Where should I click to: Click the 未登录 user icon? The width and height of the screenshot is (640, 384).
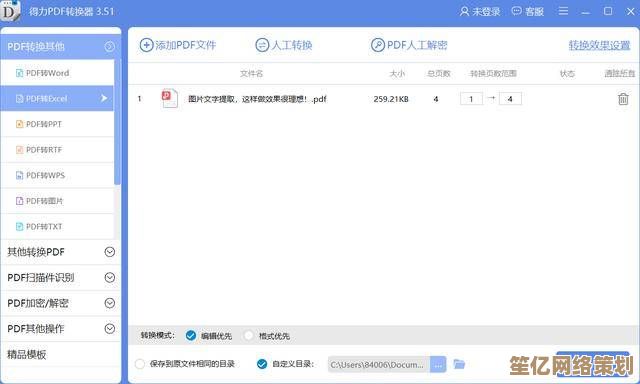pyautogui.click(x=464, y=11)
